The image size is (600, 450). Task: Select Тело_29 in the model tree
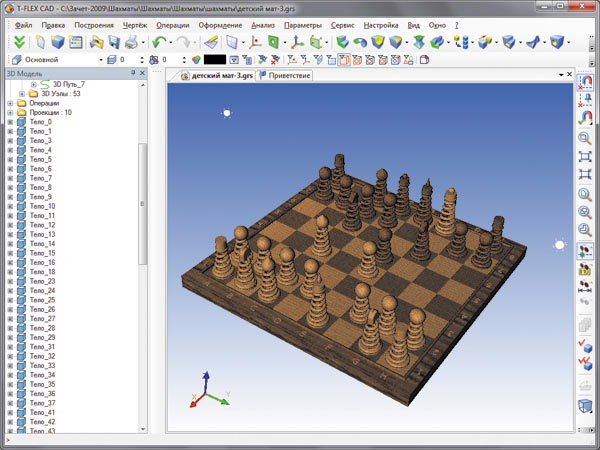click(42, 338)
